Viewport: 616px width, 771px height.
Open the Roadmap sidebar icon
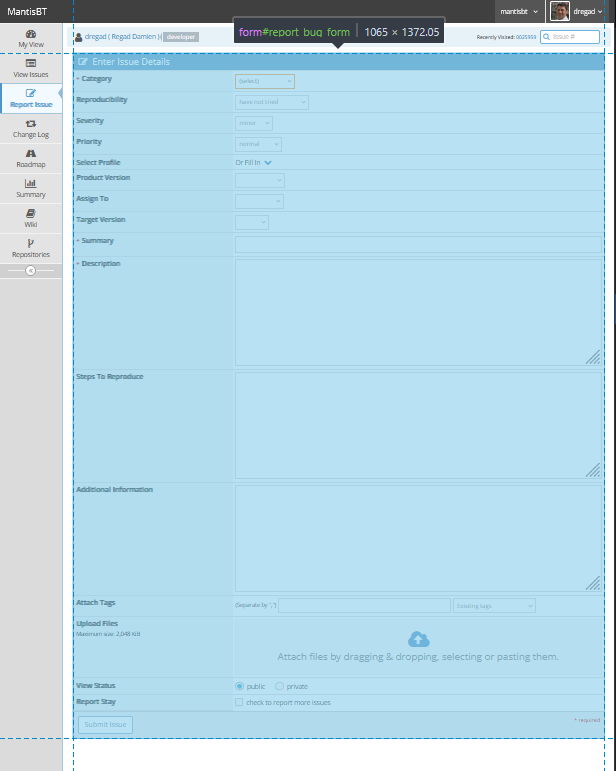31,153
